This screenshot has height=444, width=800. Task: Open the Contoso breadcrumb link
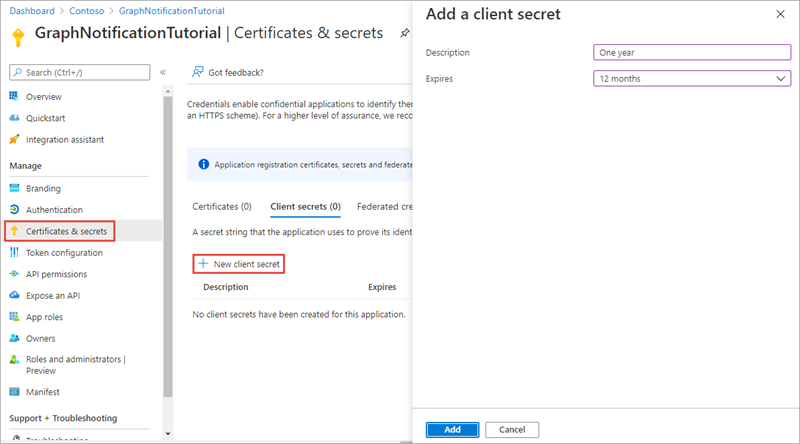(87, 11)
